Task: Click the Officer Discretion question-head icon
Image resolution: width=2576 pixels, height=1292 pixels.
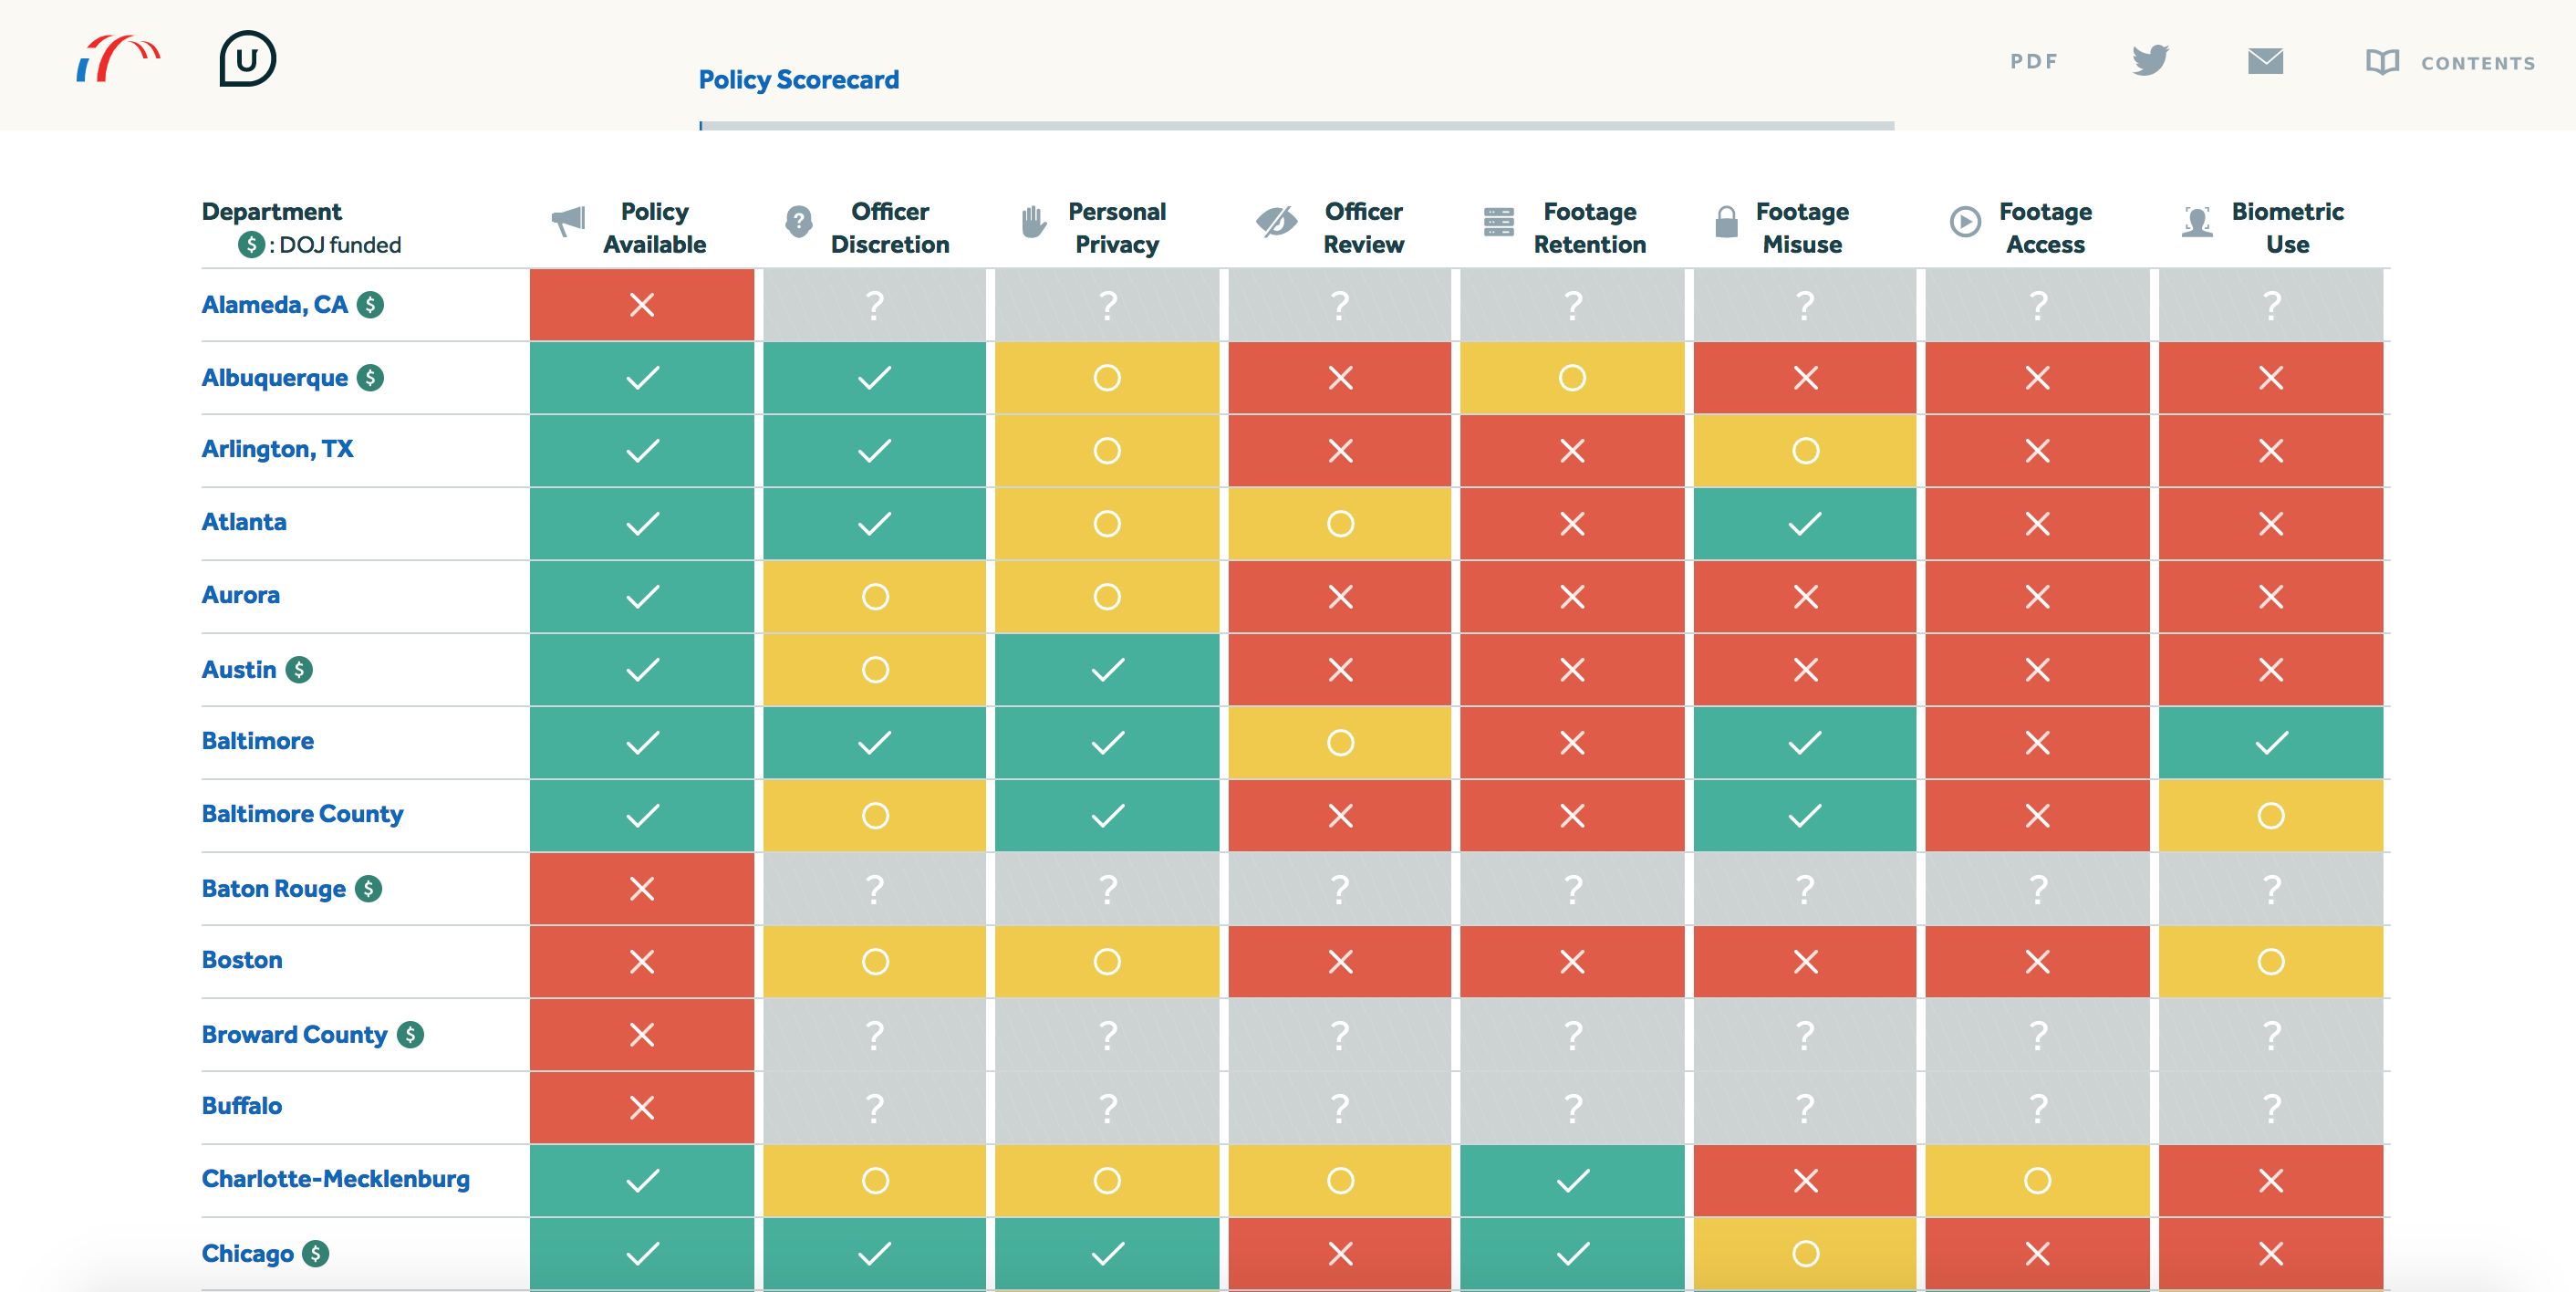Action: click(x=798, y=221)
